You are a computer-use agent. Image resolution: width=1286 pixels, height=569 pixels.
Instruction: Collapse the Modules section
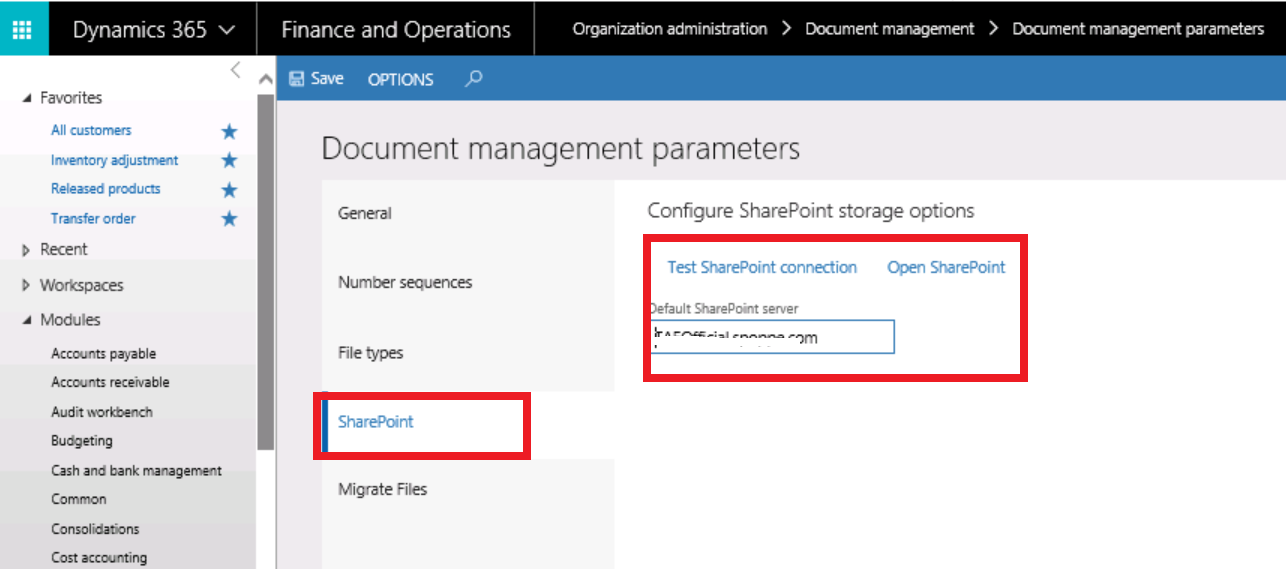[27, 321]
